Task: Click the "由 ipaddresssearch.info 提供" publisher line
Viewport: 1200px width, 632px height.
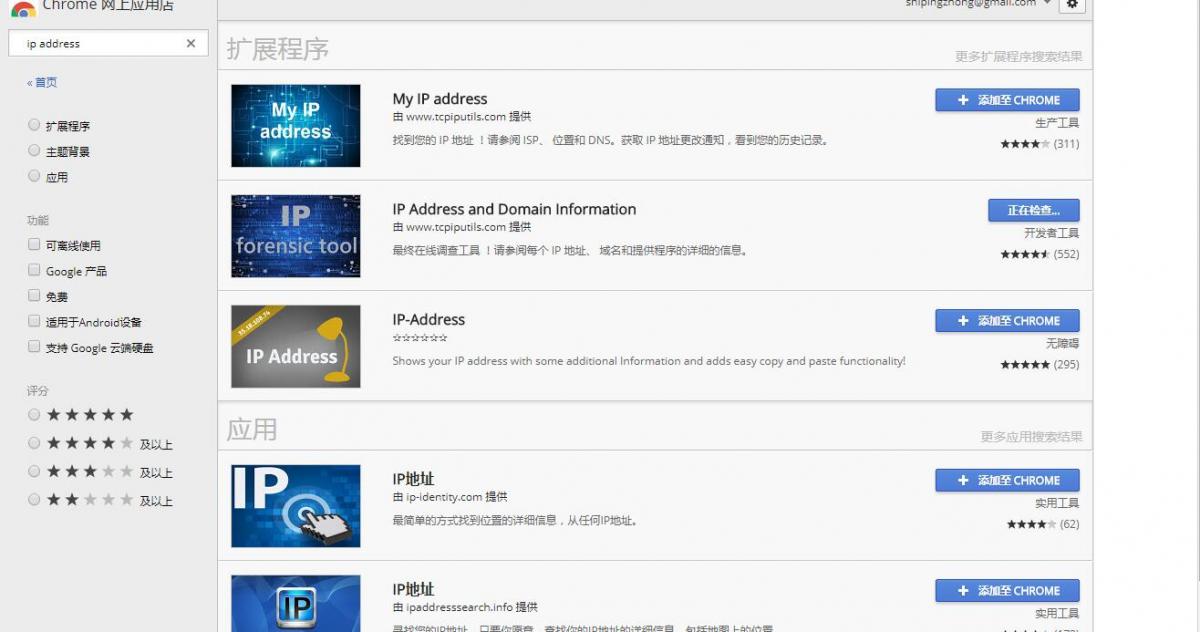Action: point(465,607)
